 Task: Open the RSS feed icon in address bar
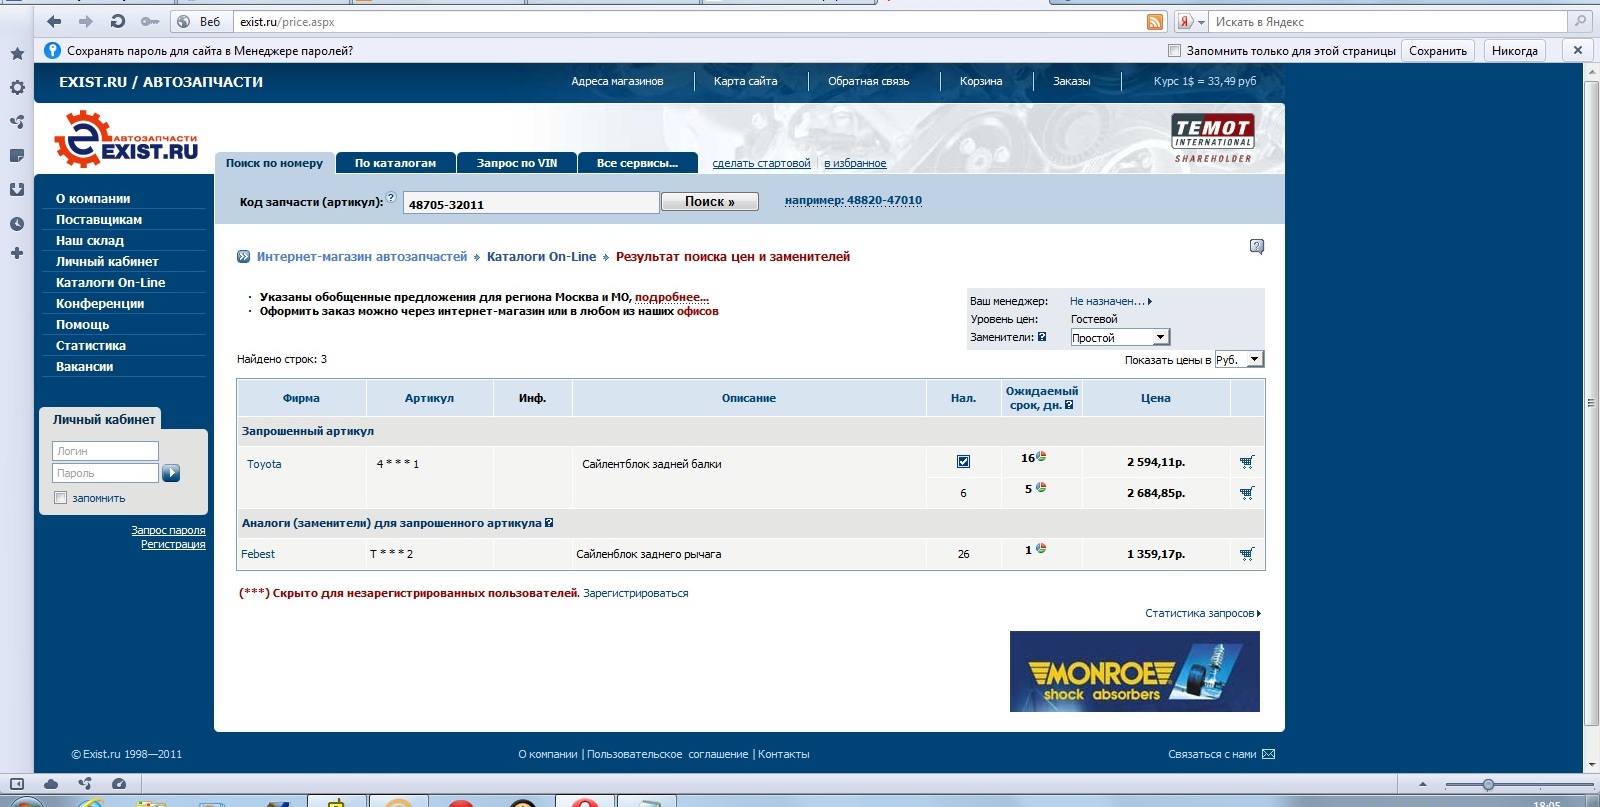(x=1155, y=22)
